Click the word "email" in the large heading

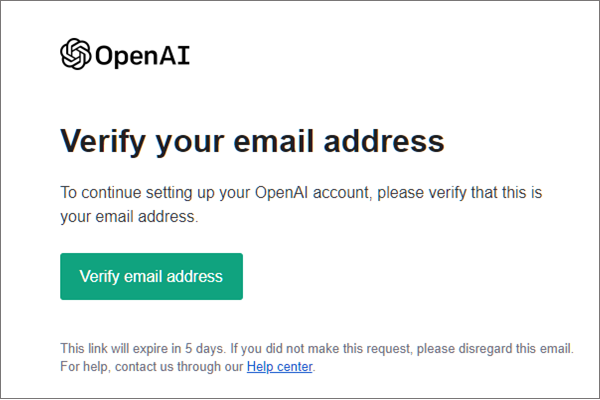coord(274,141)
